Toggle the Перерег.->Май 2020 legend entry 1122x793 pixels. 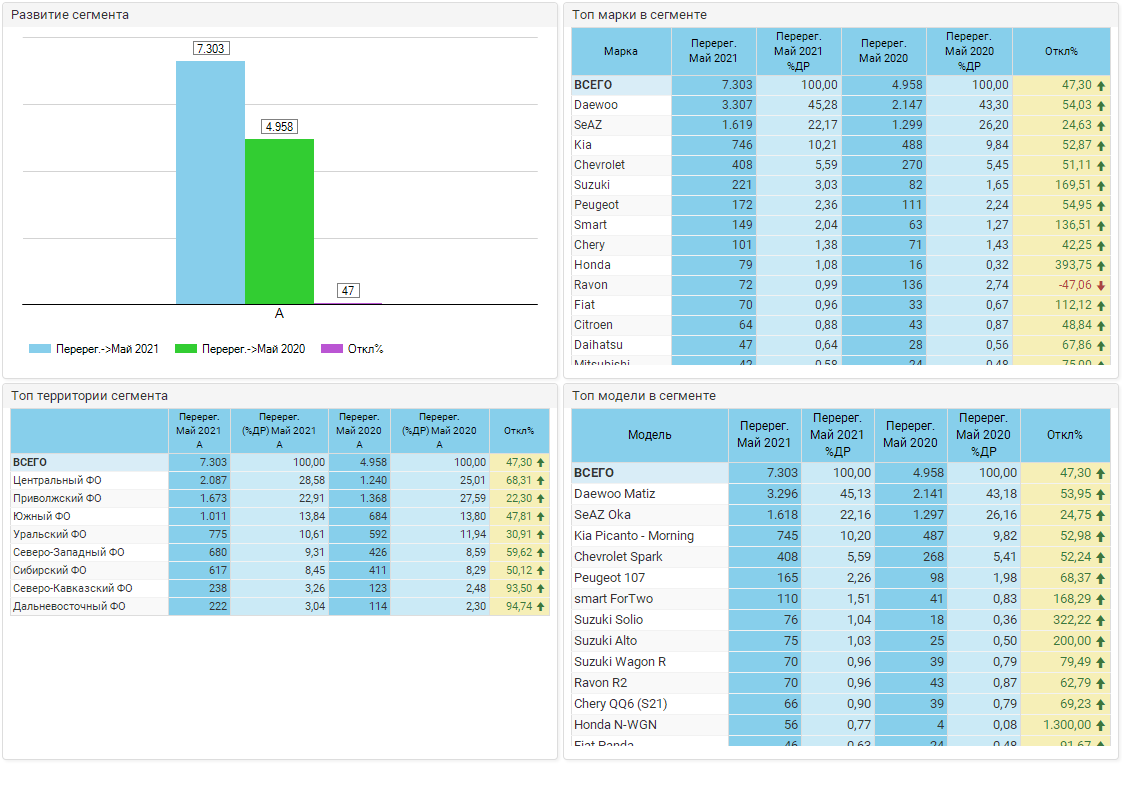[x=240, y=349]
